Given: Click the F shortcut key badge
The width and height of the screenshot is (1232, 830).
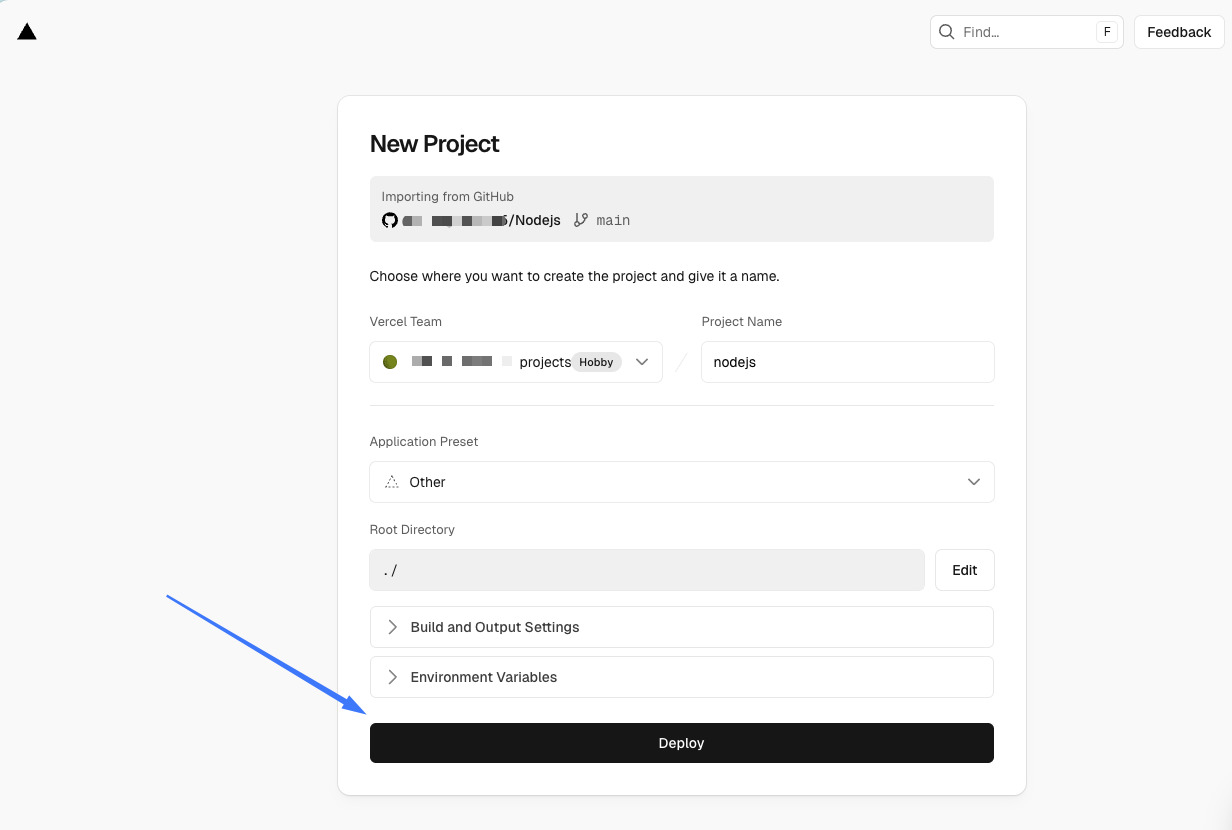Looking at the screenshot, I should point(1106,32).
